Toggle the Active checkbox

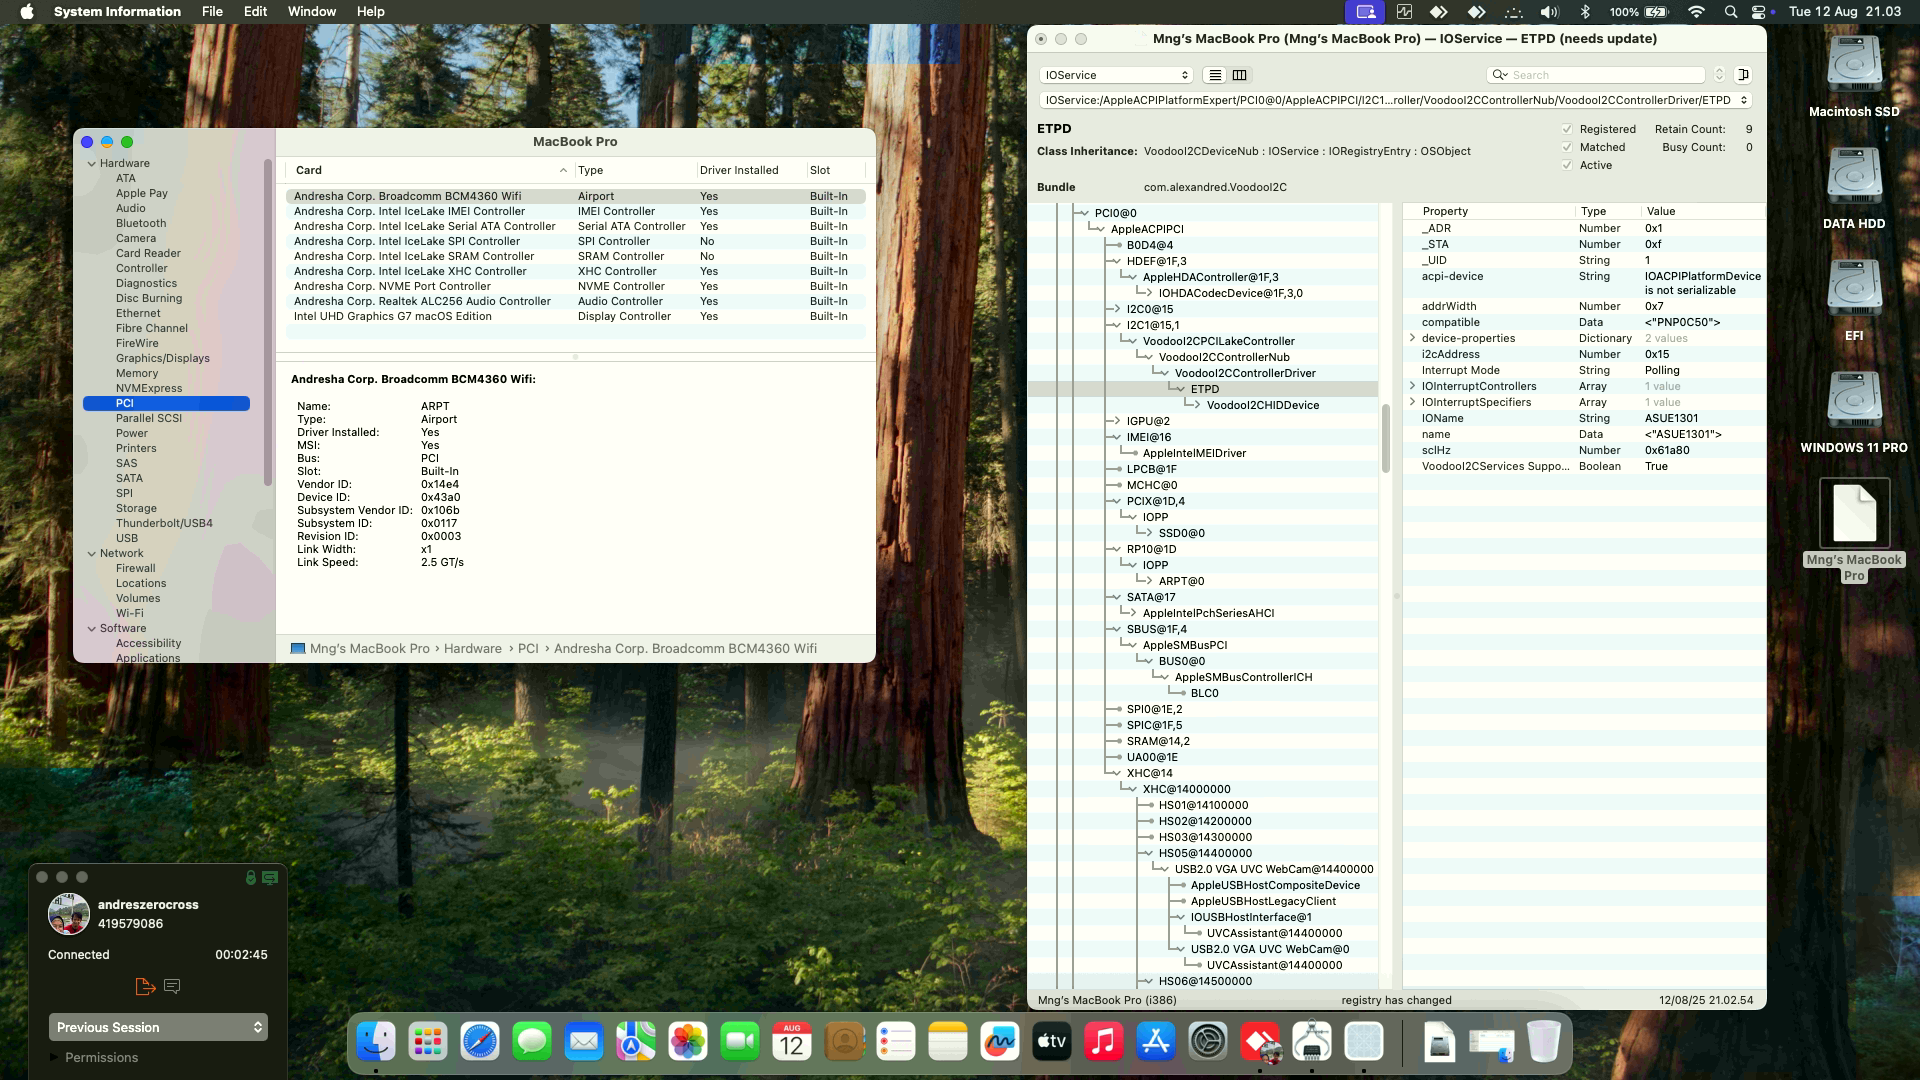pyautogui.click(x=1567, y=165)
